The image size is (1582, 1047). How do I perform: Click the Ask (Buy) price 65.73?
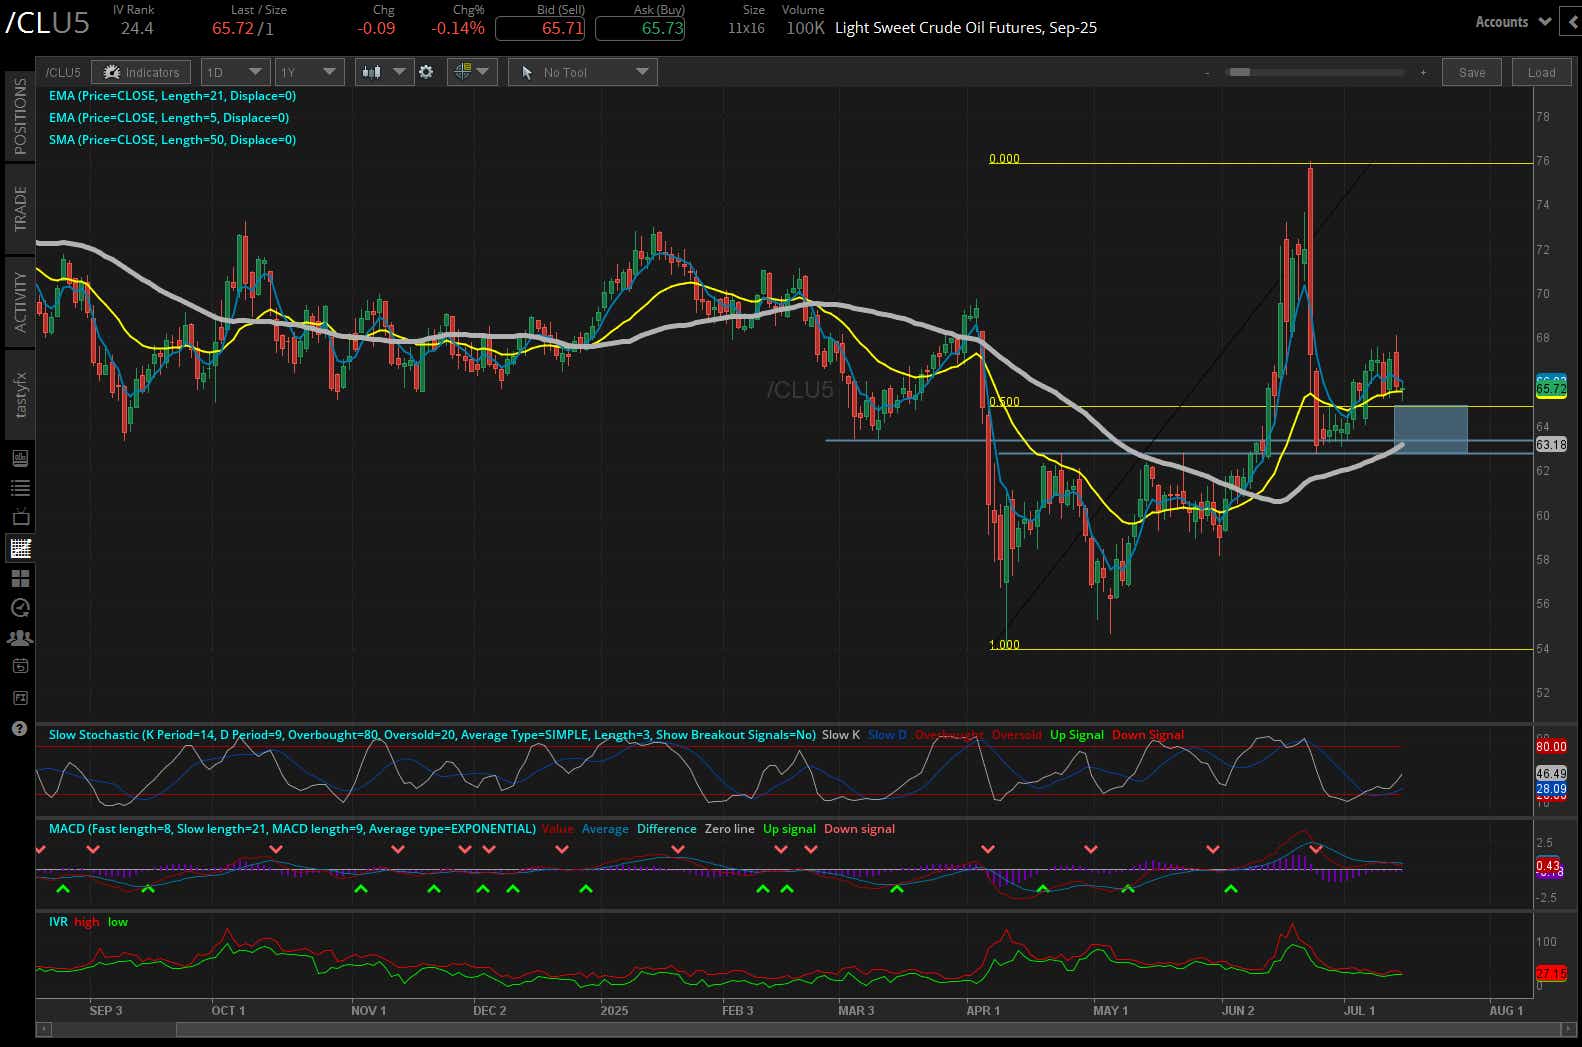click(640, 28)
